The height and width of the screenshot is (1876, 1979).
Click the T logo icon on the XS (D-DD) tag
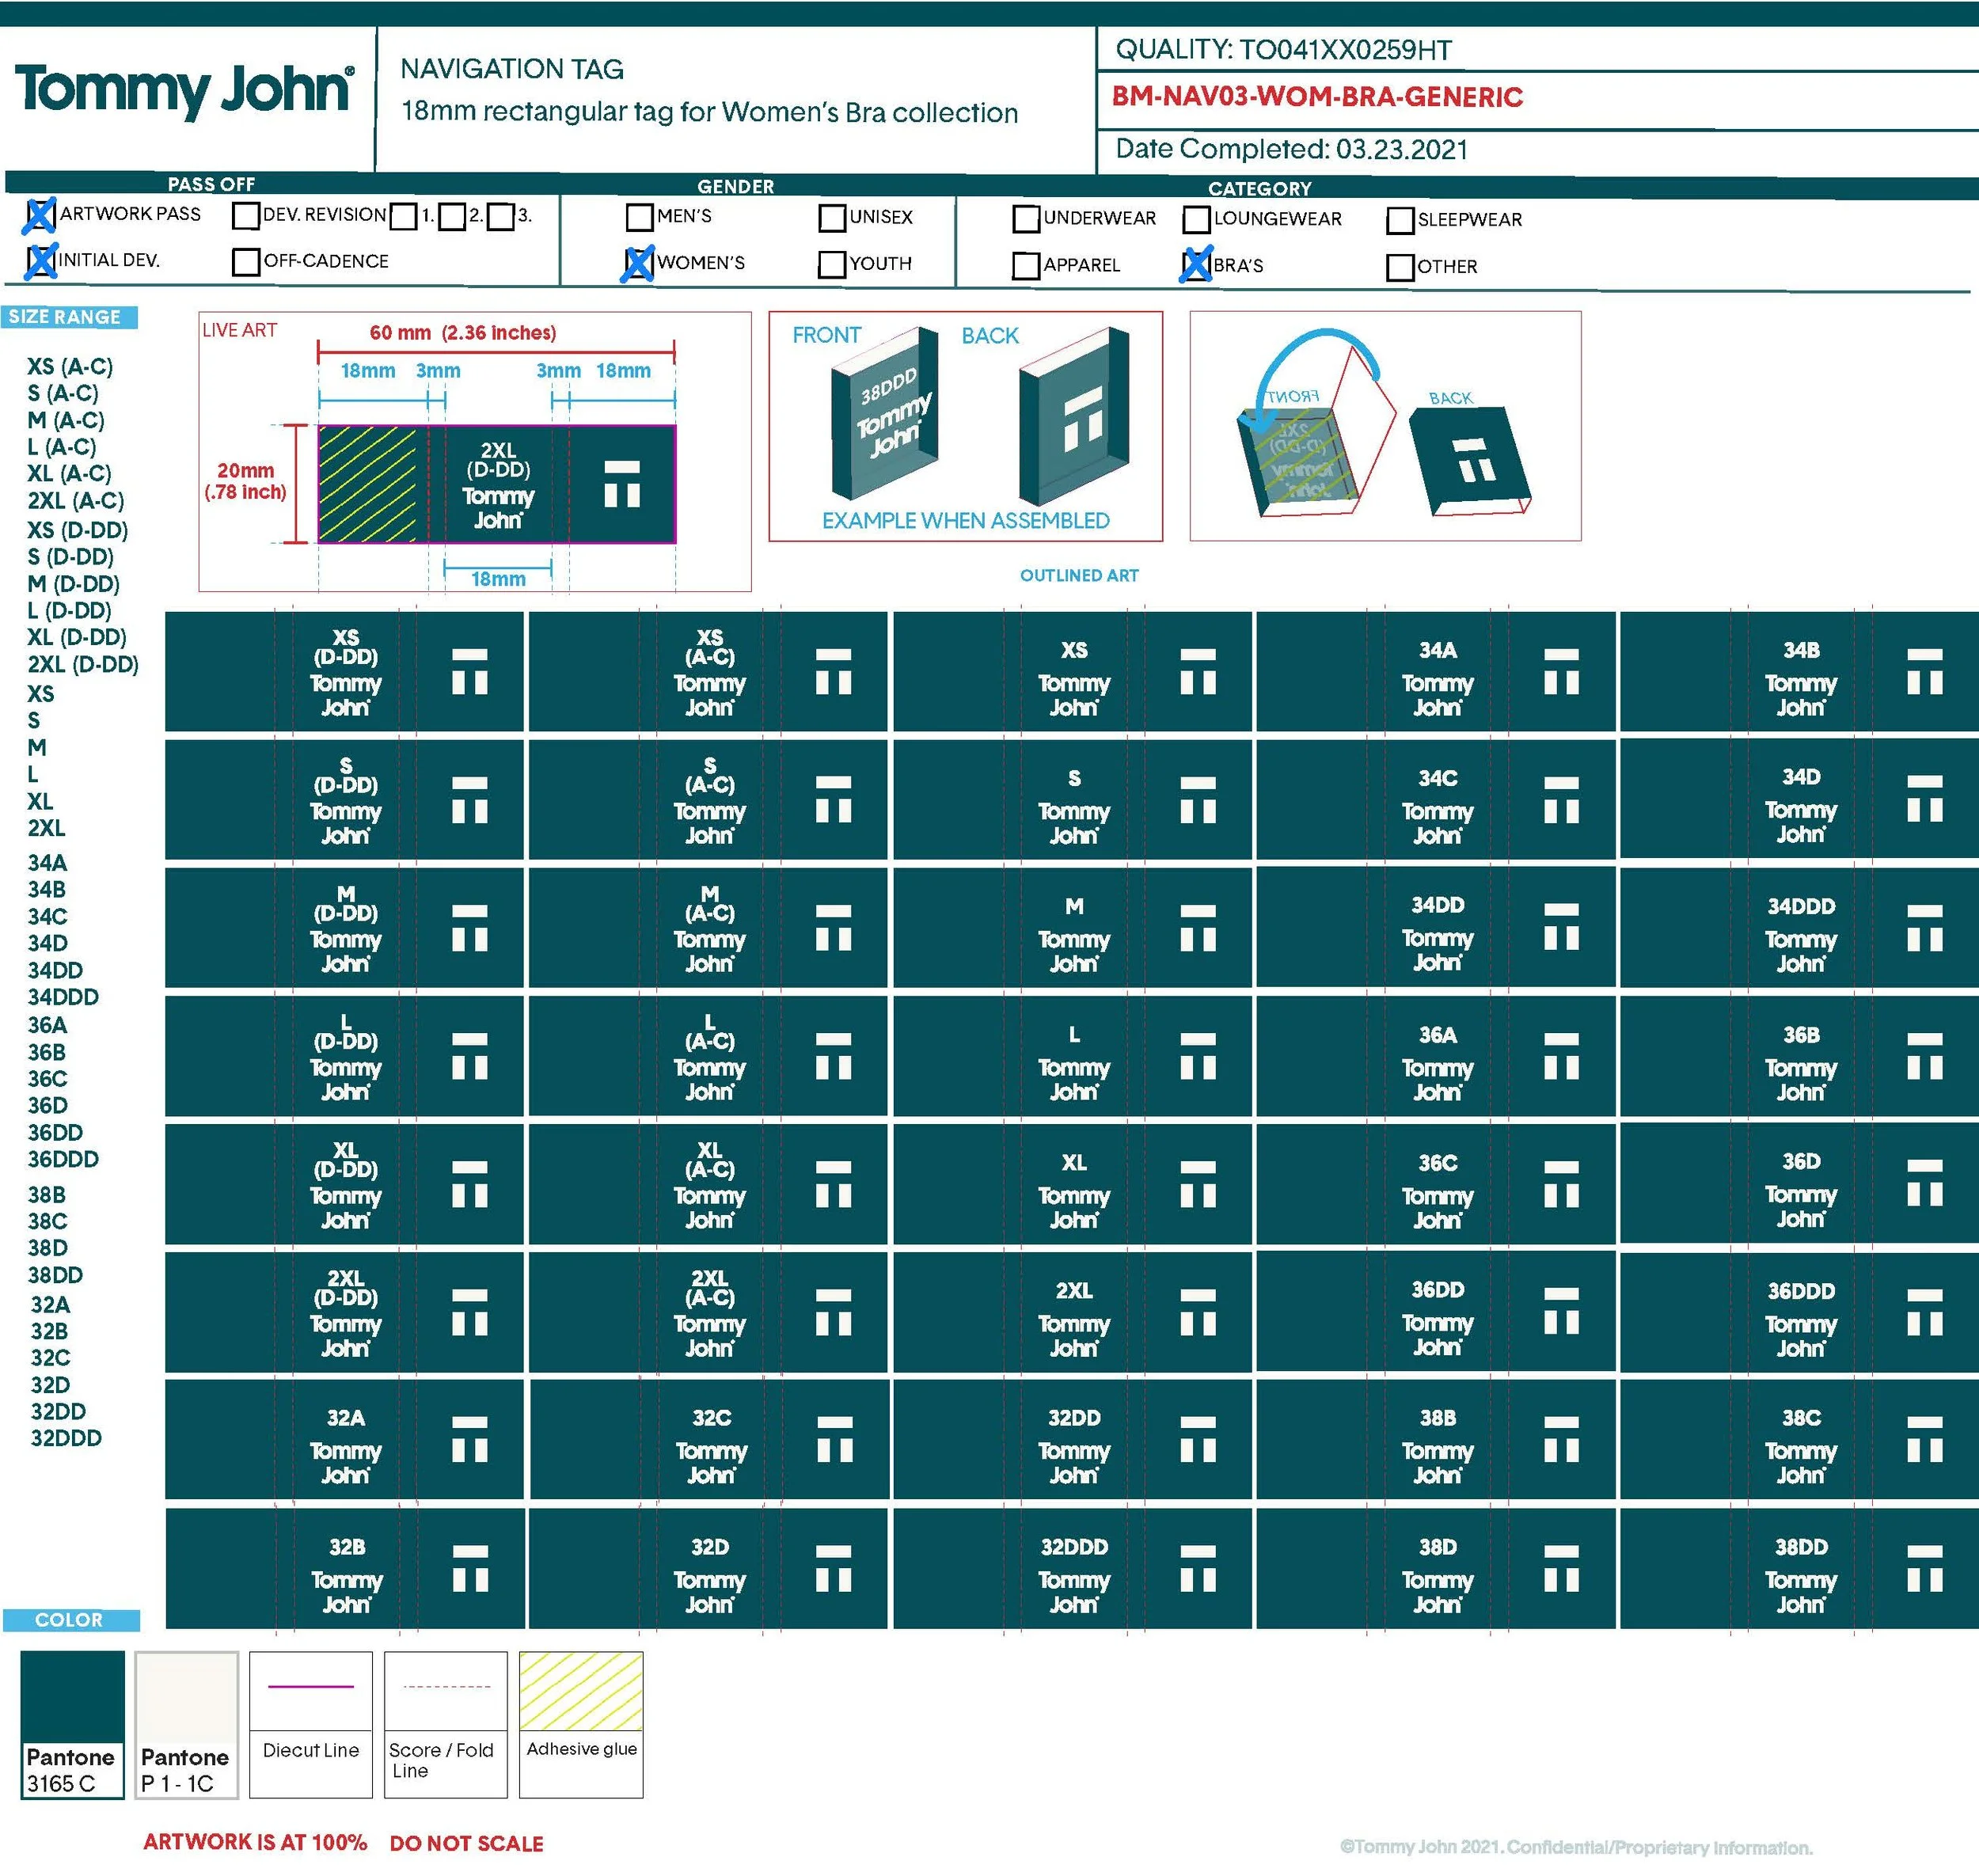[470, 670]
